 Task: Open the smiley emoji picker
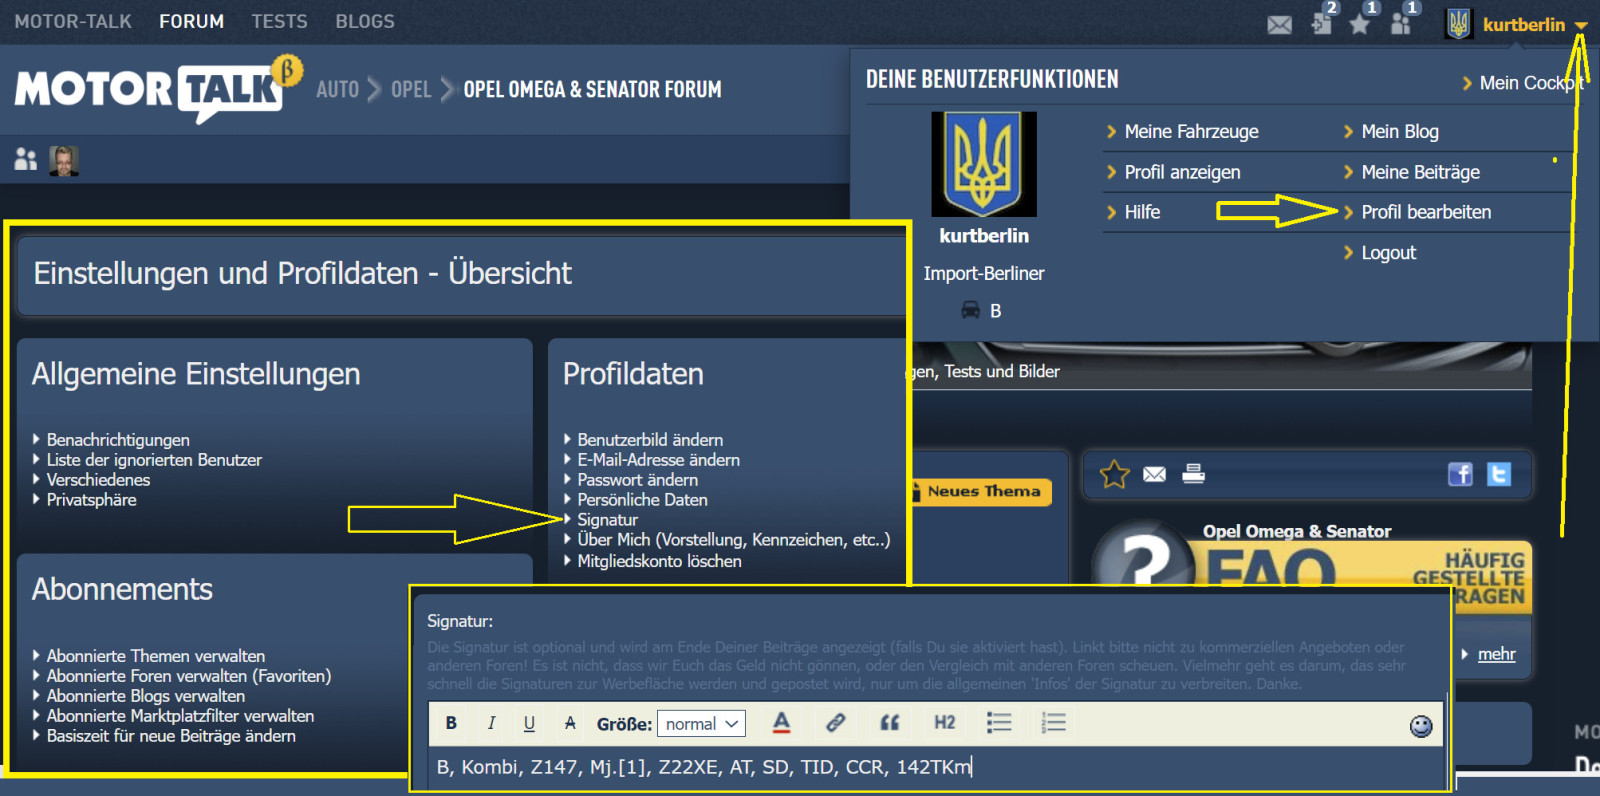point(1420,726)
